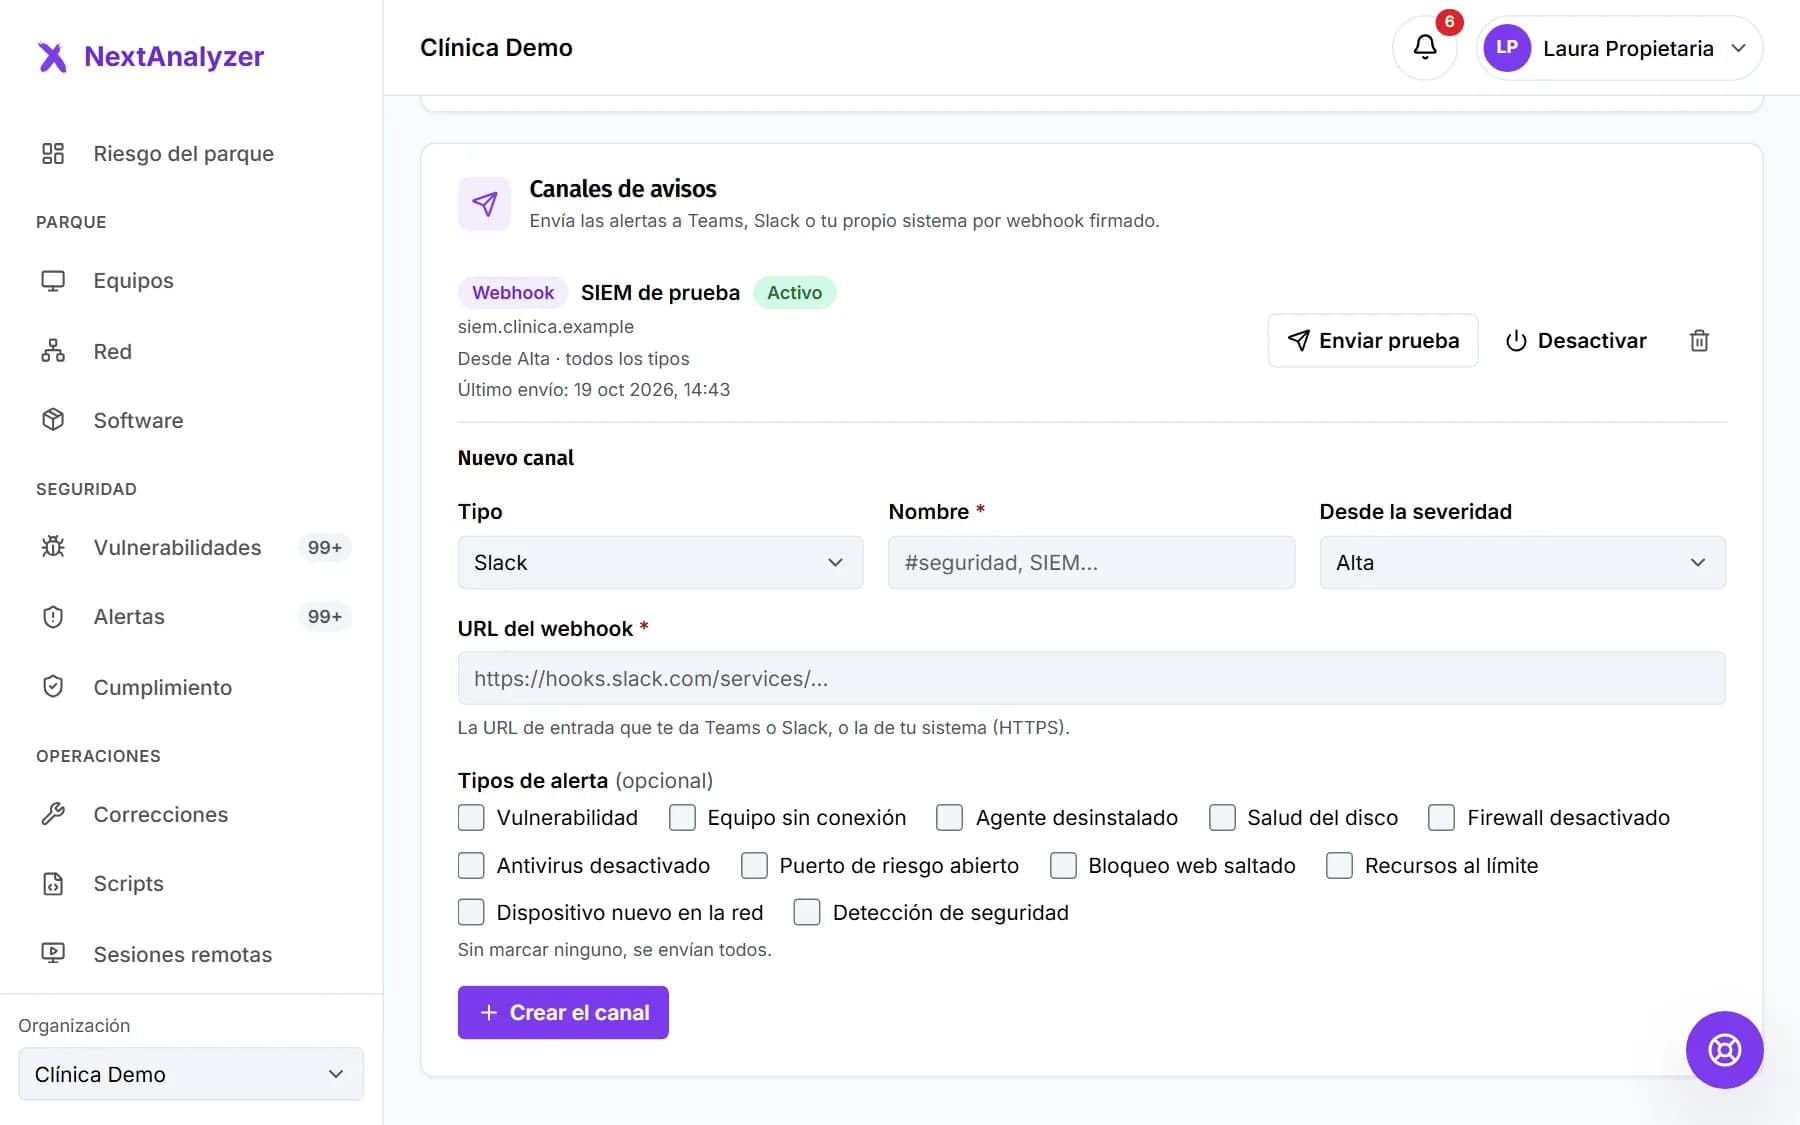Click the Scripts file icon

[x=53, y=884]
